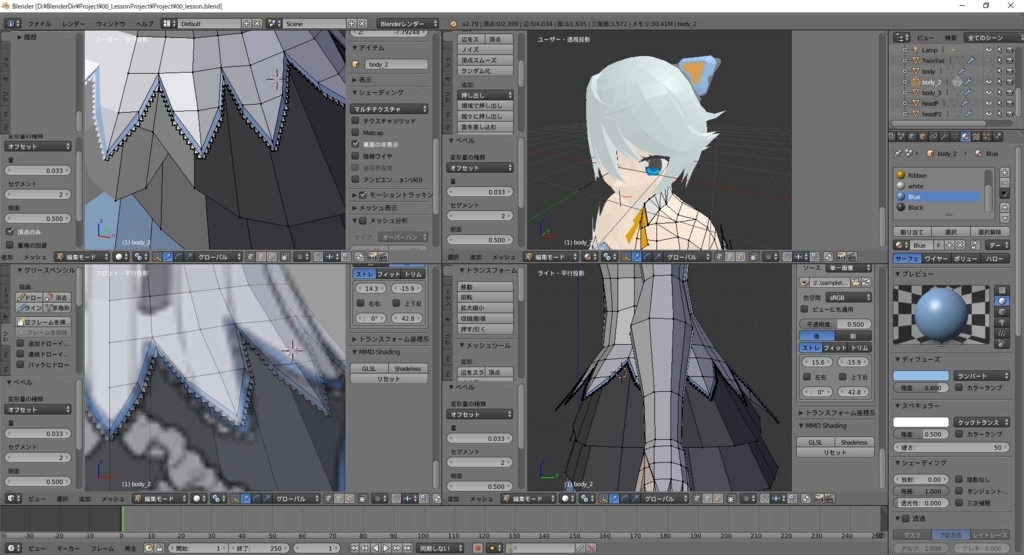The image size is (1024, 555).
Task: Open the World properties tab icon
Action: pyautogui.click(x=912, y=136)
